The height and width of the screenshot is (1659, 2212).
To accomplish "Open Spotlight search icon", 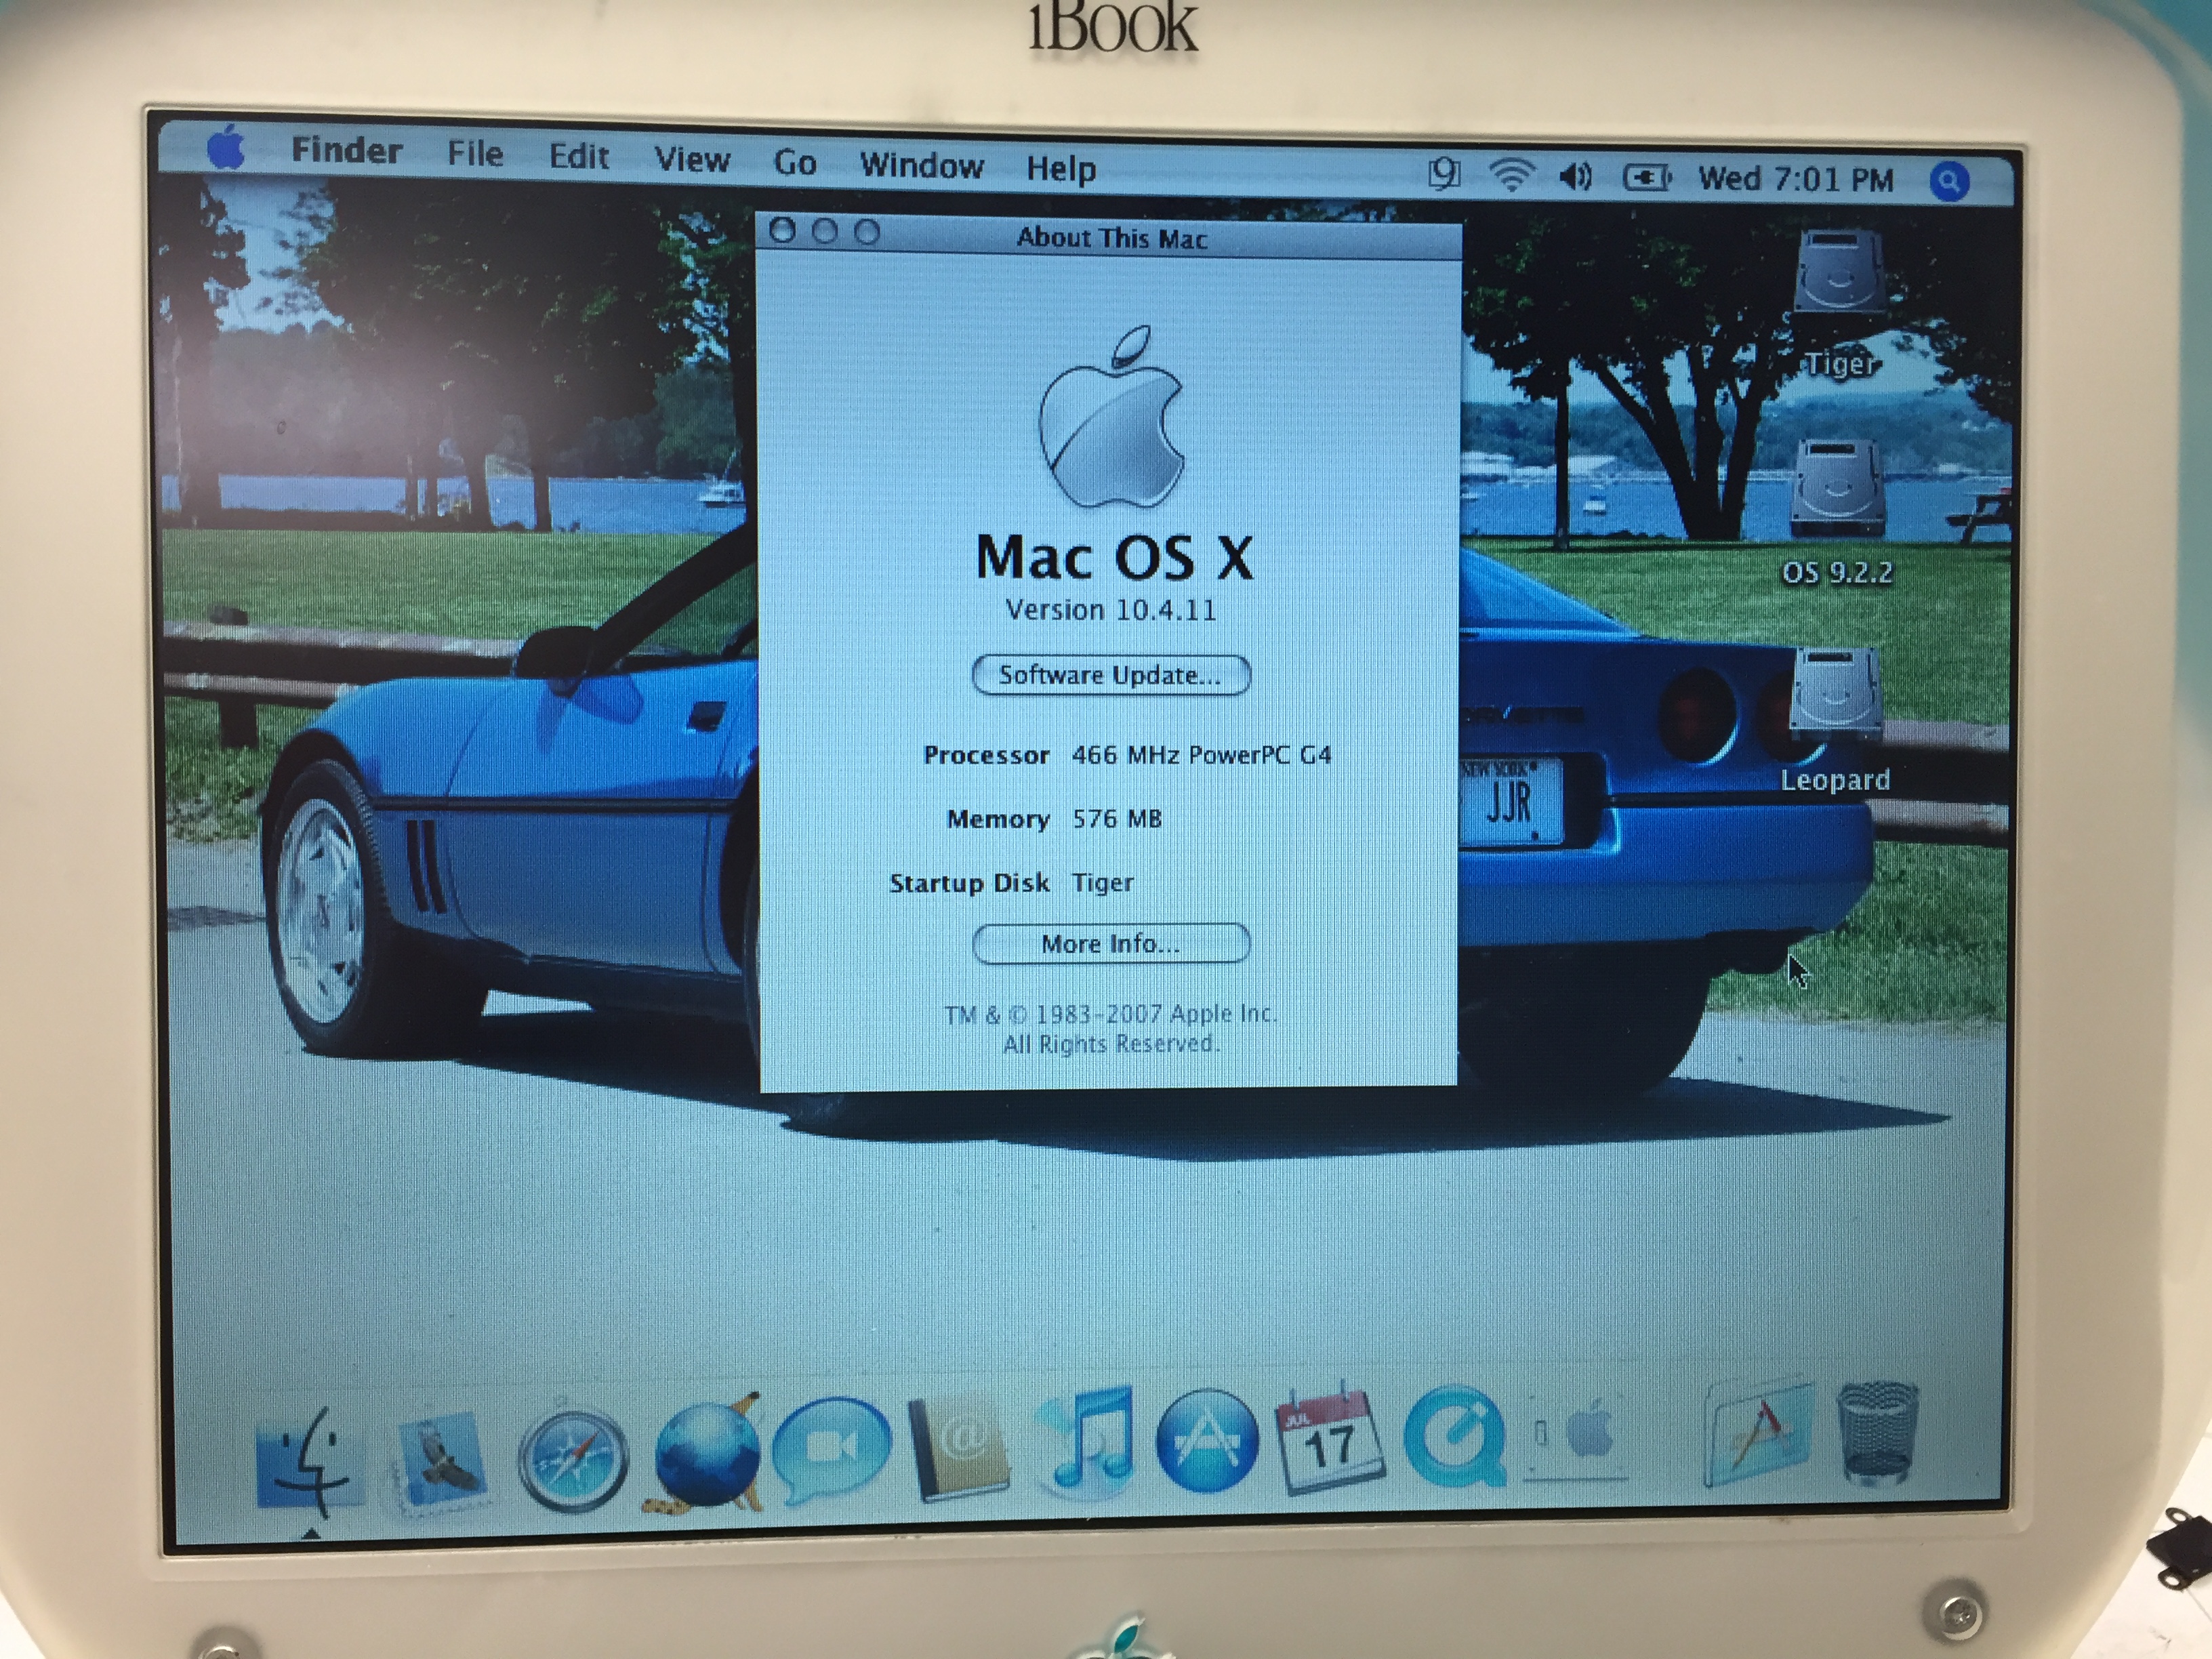I will pyautogui.click(x=1948, y=181).
